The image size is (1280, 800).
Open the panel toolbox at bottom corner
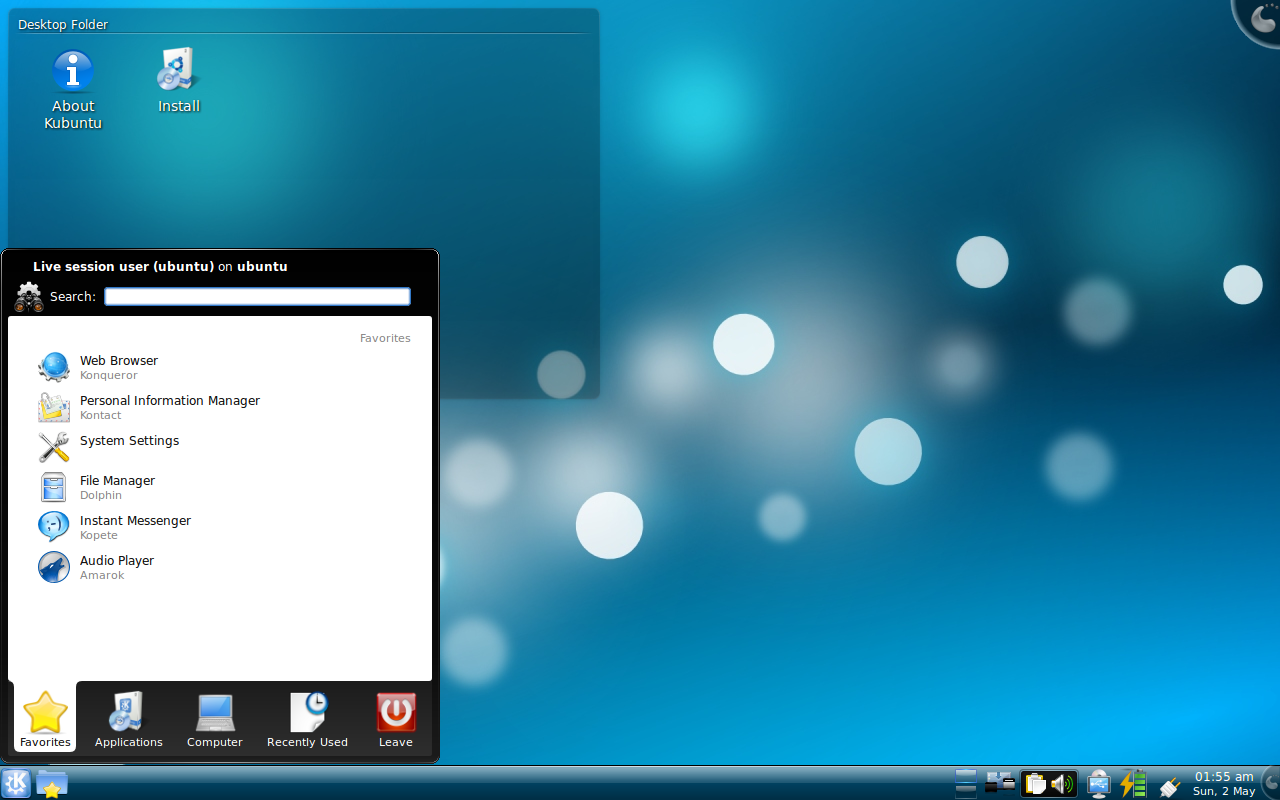tap(1271, 783)
